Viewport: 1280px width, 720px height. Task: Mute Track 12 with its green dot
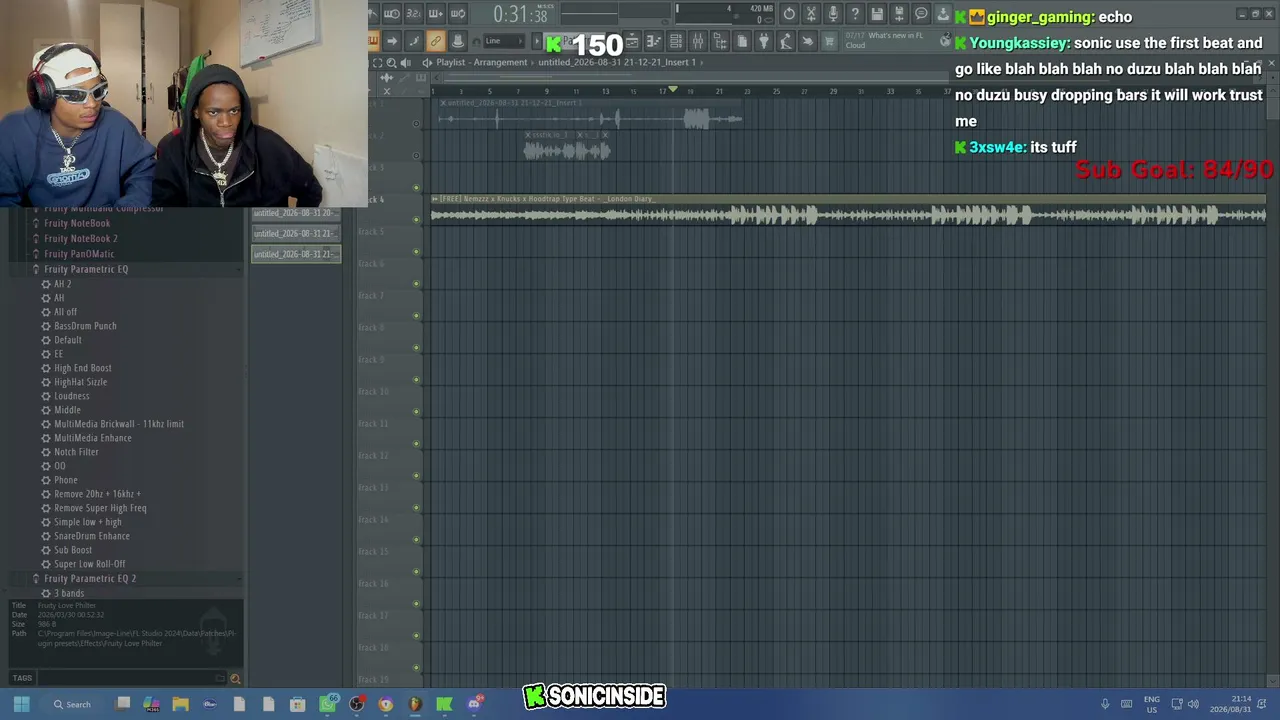[x=417, y=476]
